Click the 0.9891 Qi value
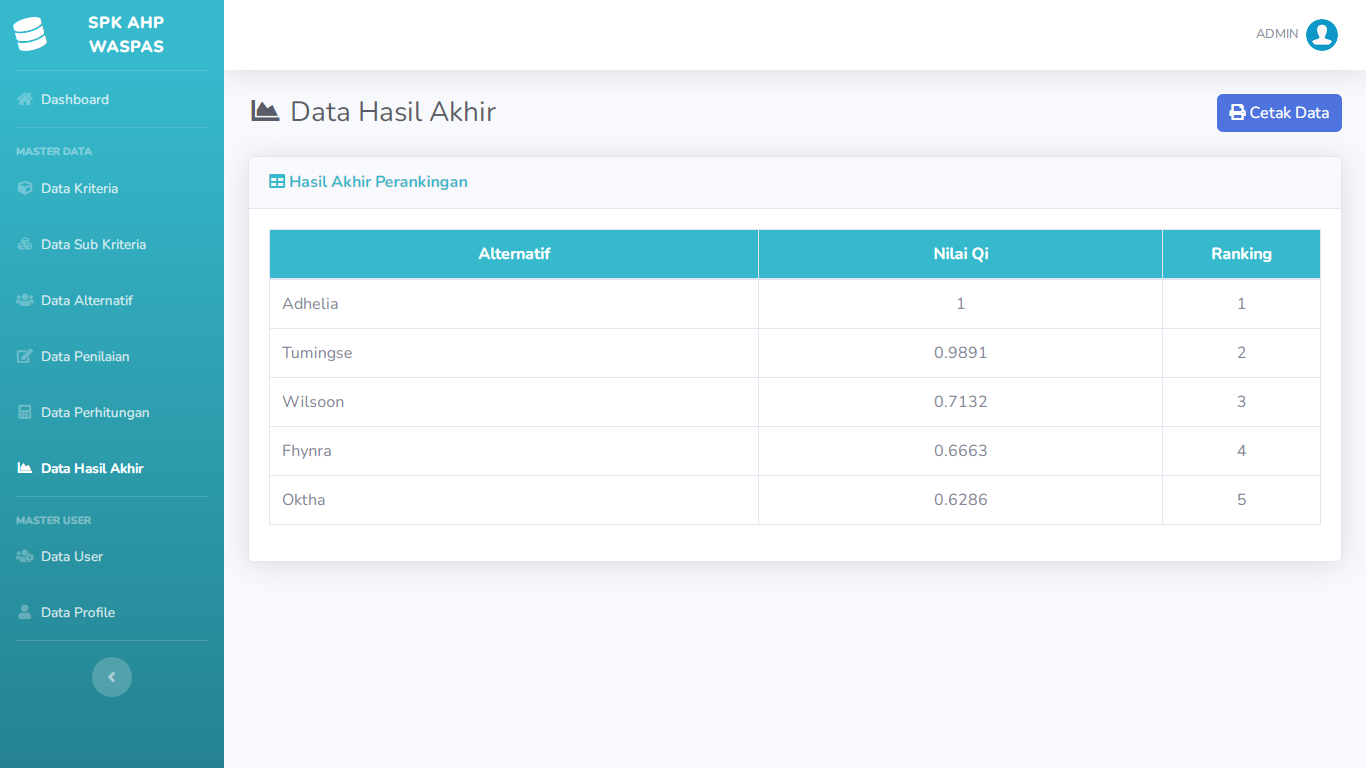 [x=960, y=353]
